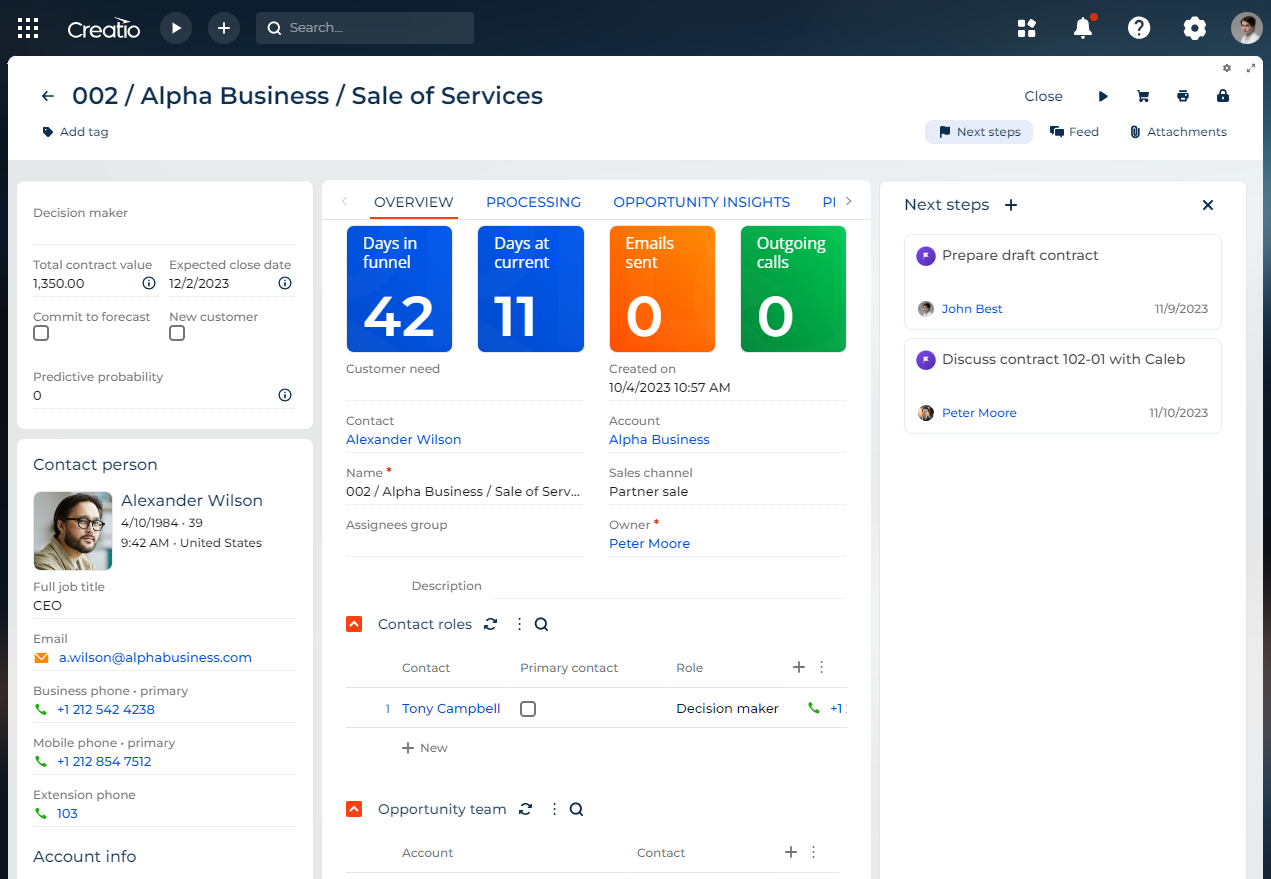
Task: Open the Alpha Business account link
Action: click(x=659, y=440)
